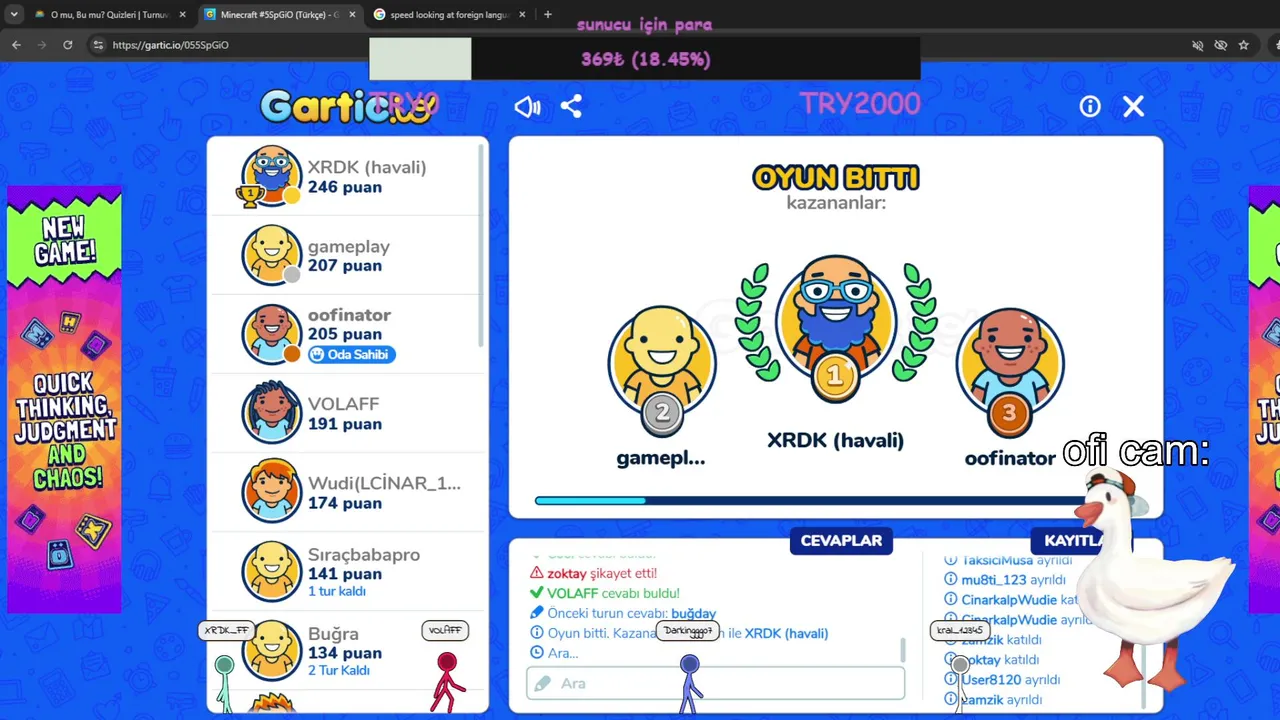This screenshot has height=720, width=1280.
Task: Click the 'User8120 ayrıldı' log entry
Action: pyautogui.click(x=1003, y=680)
